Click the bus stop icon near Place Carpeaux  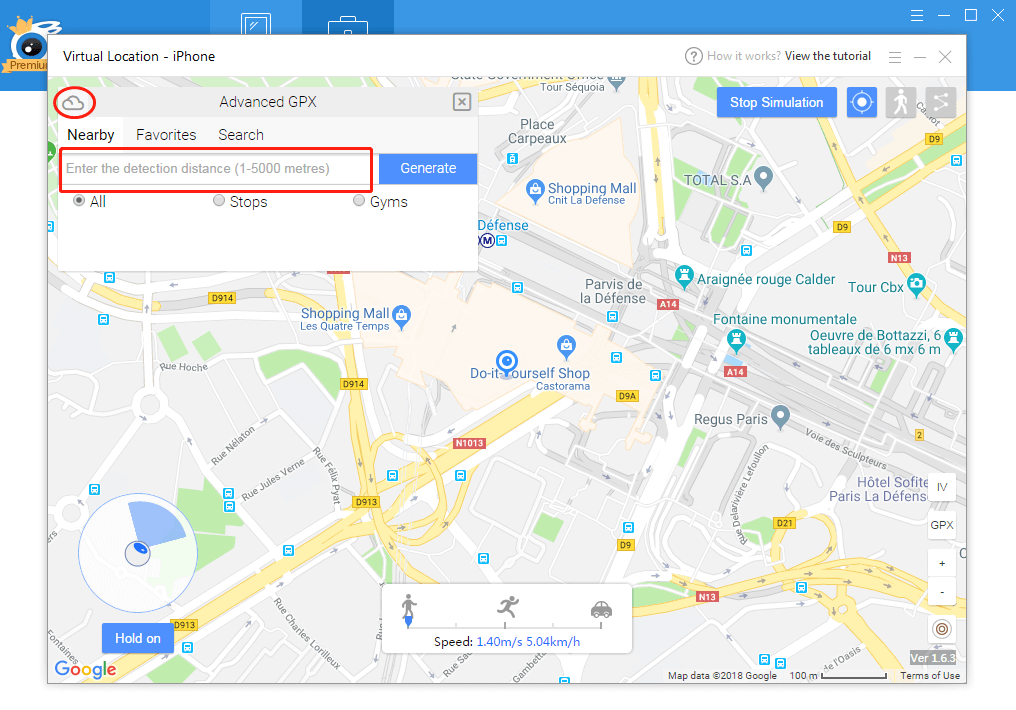pos(513,158)
